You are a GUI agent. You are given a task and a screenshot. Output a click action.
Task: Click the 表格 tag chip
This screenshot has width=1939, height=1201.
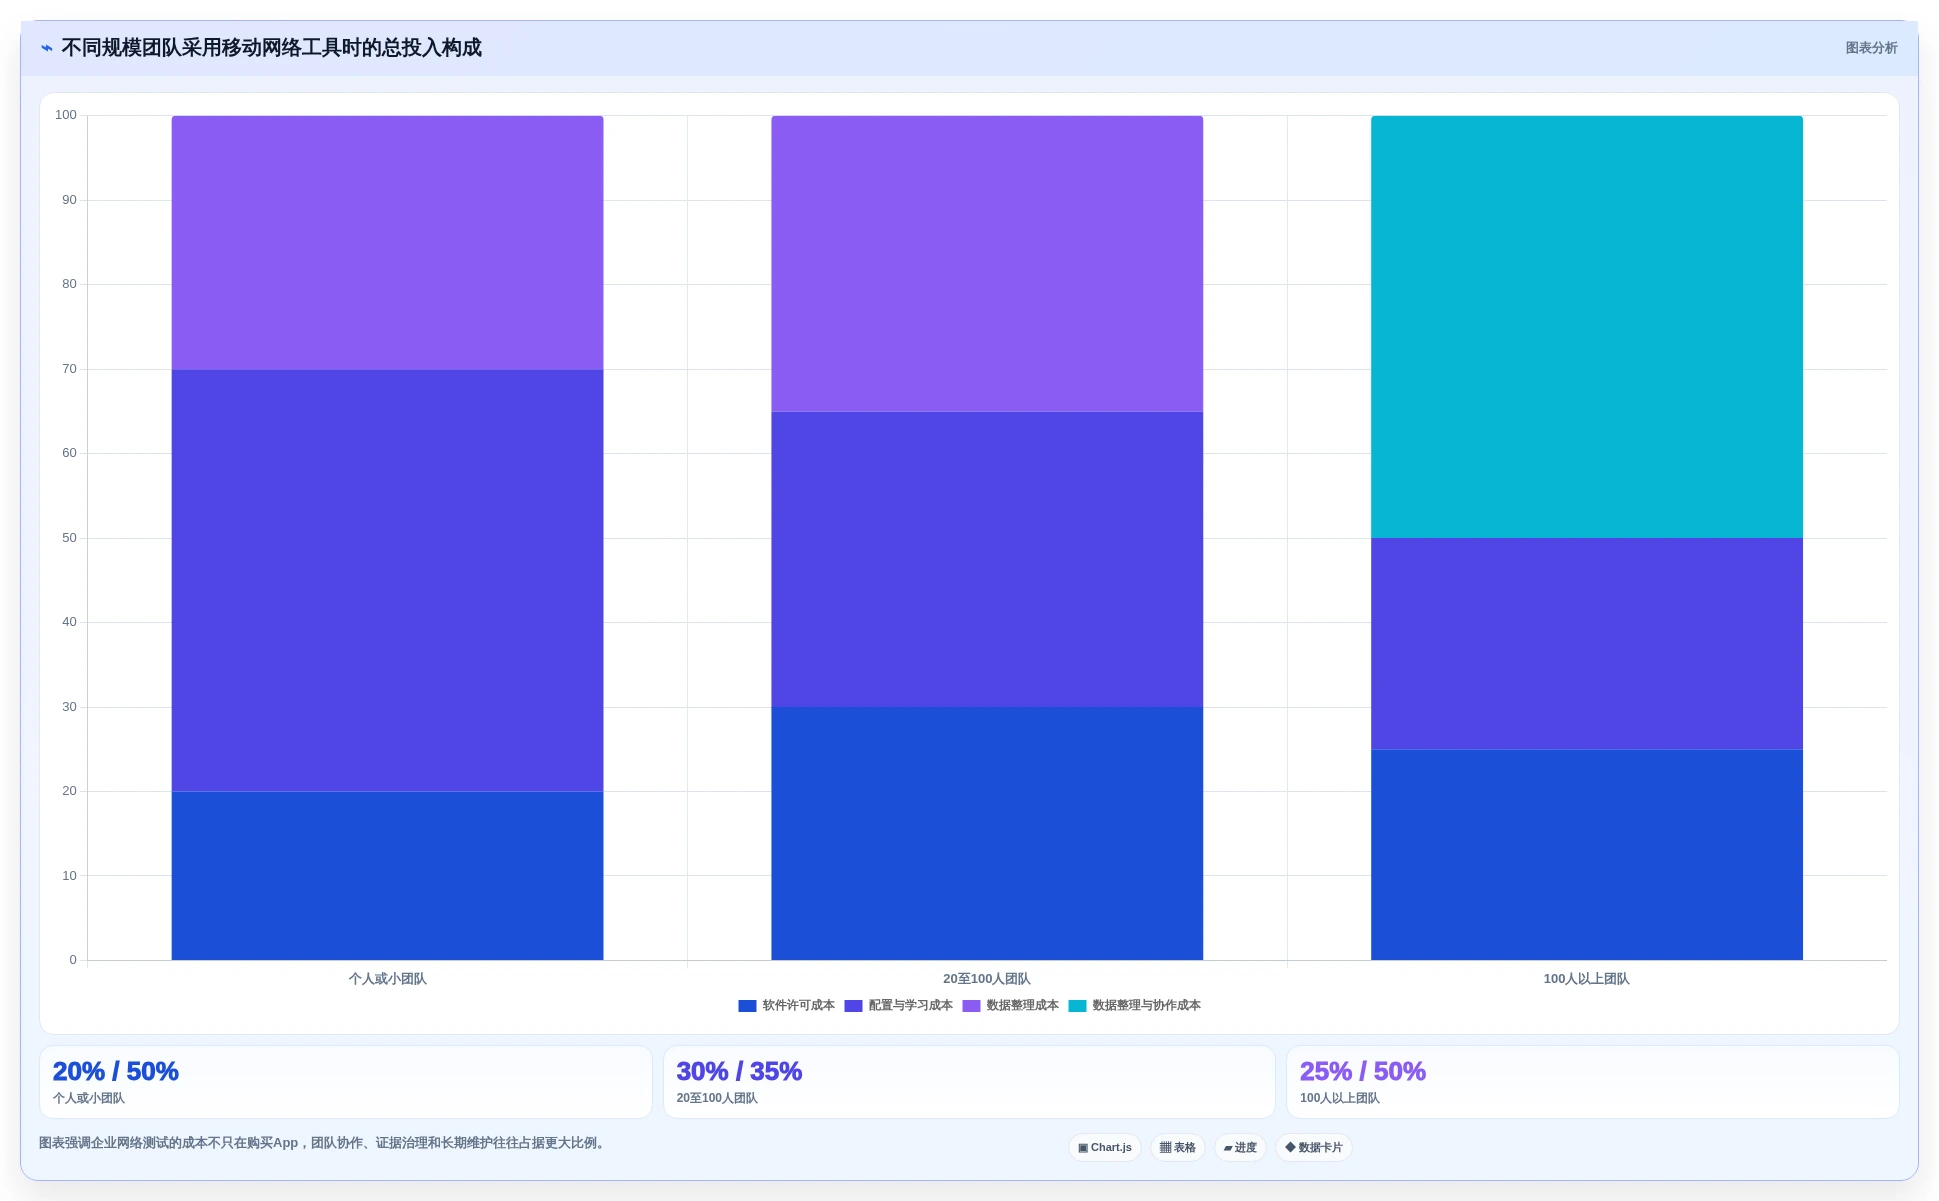[x=1178, y=1148]
